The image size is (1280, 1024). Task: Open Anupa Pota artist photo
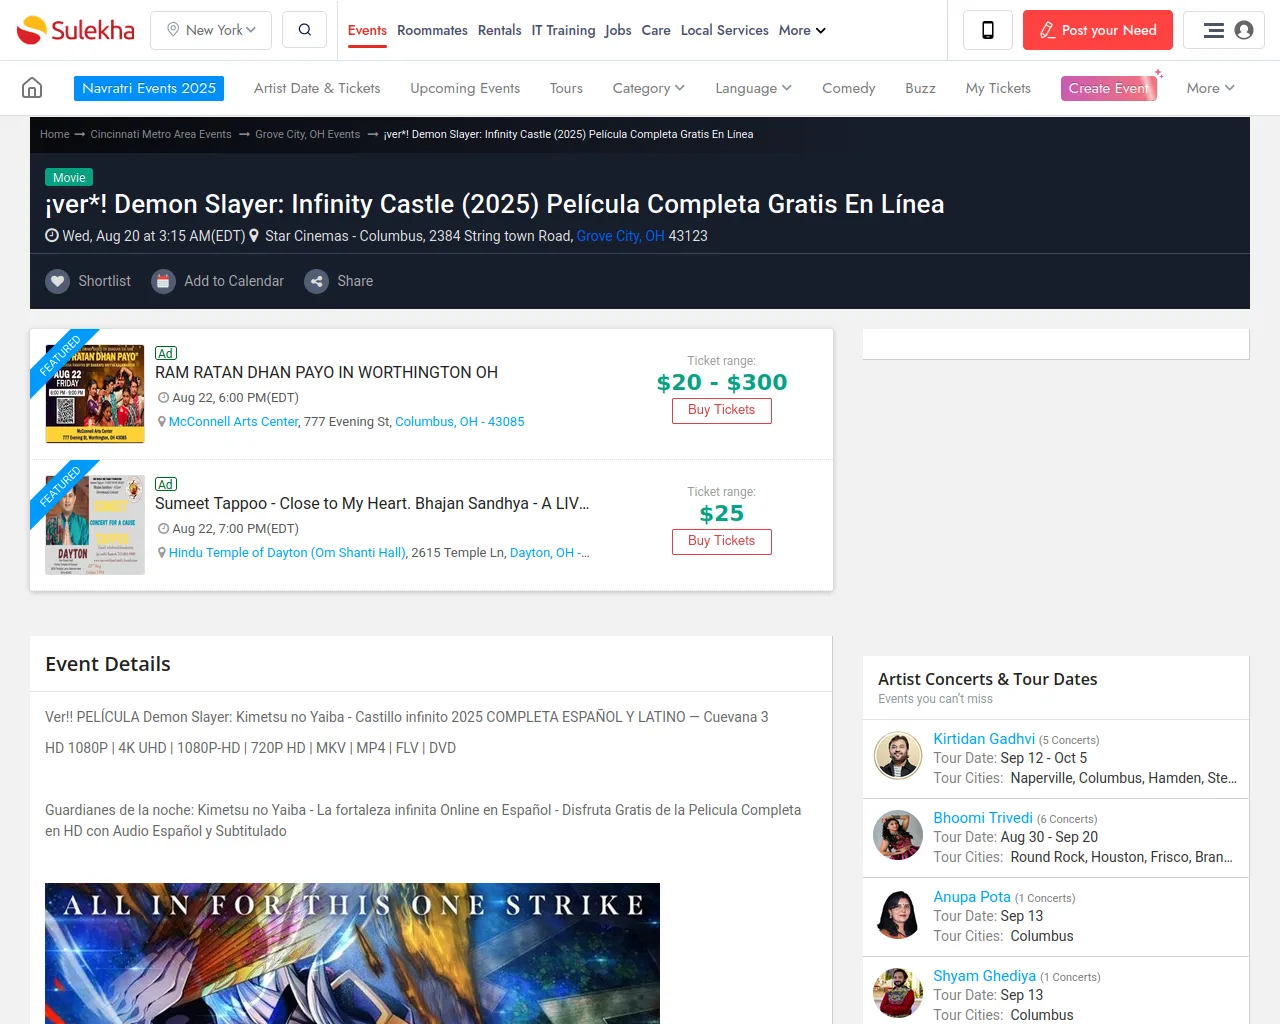[x=898, y=914]
